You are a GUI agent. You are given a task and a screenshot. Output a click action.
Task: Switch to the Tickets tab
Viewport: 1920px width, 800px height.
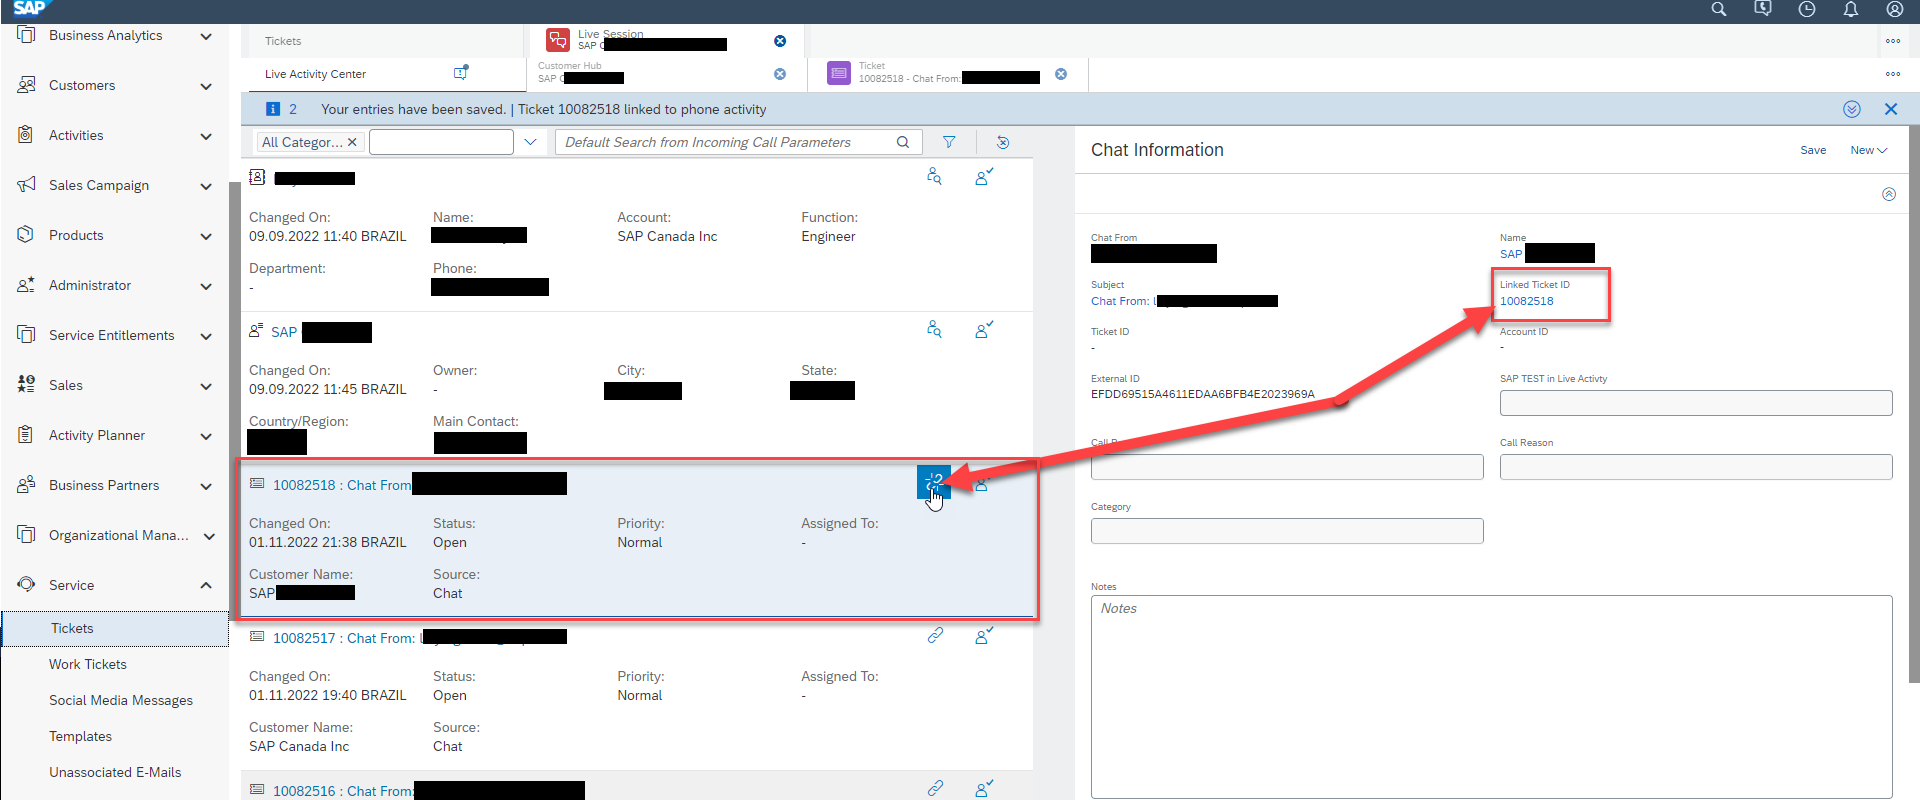tap(283, 41)
